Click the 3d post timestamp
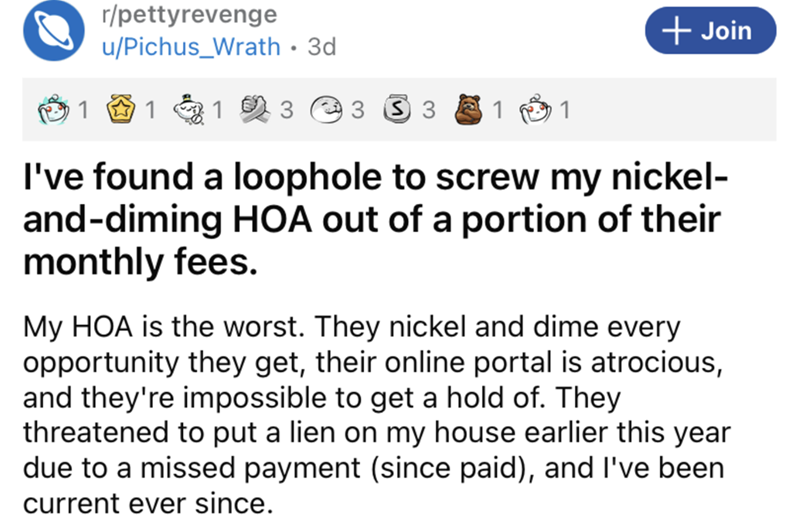Viewport: 800px width, 529px height. click(322, 48)
